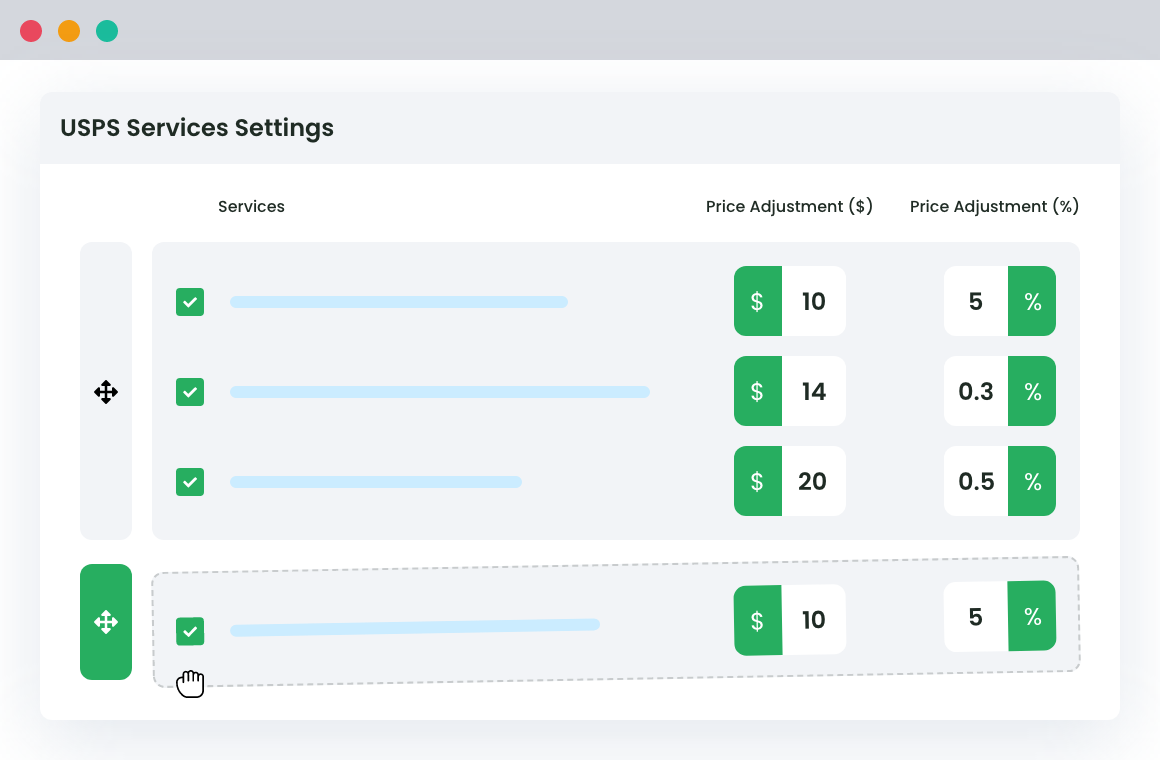Click the "Price Adjustment ($)" column header
This screenshot has width=1160, height=760.
[789, 206]
